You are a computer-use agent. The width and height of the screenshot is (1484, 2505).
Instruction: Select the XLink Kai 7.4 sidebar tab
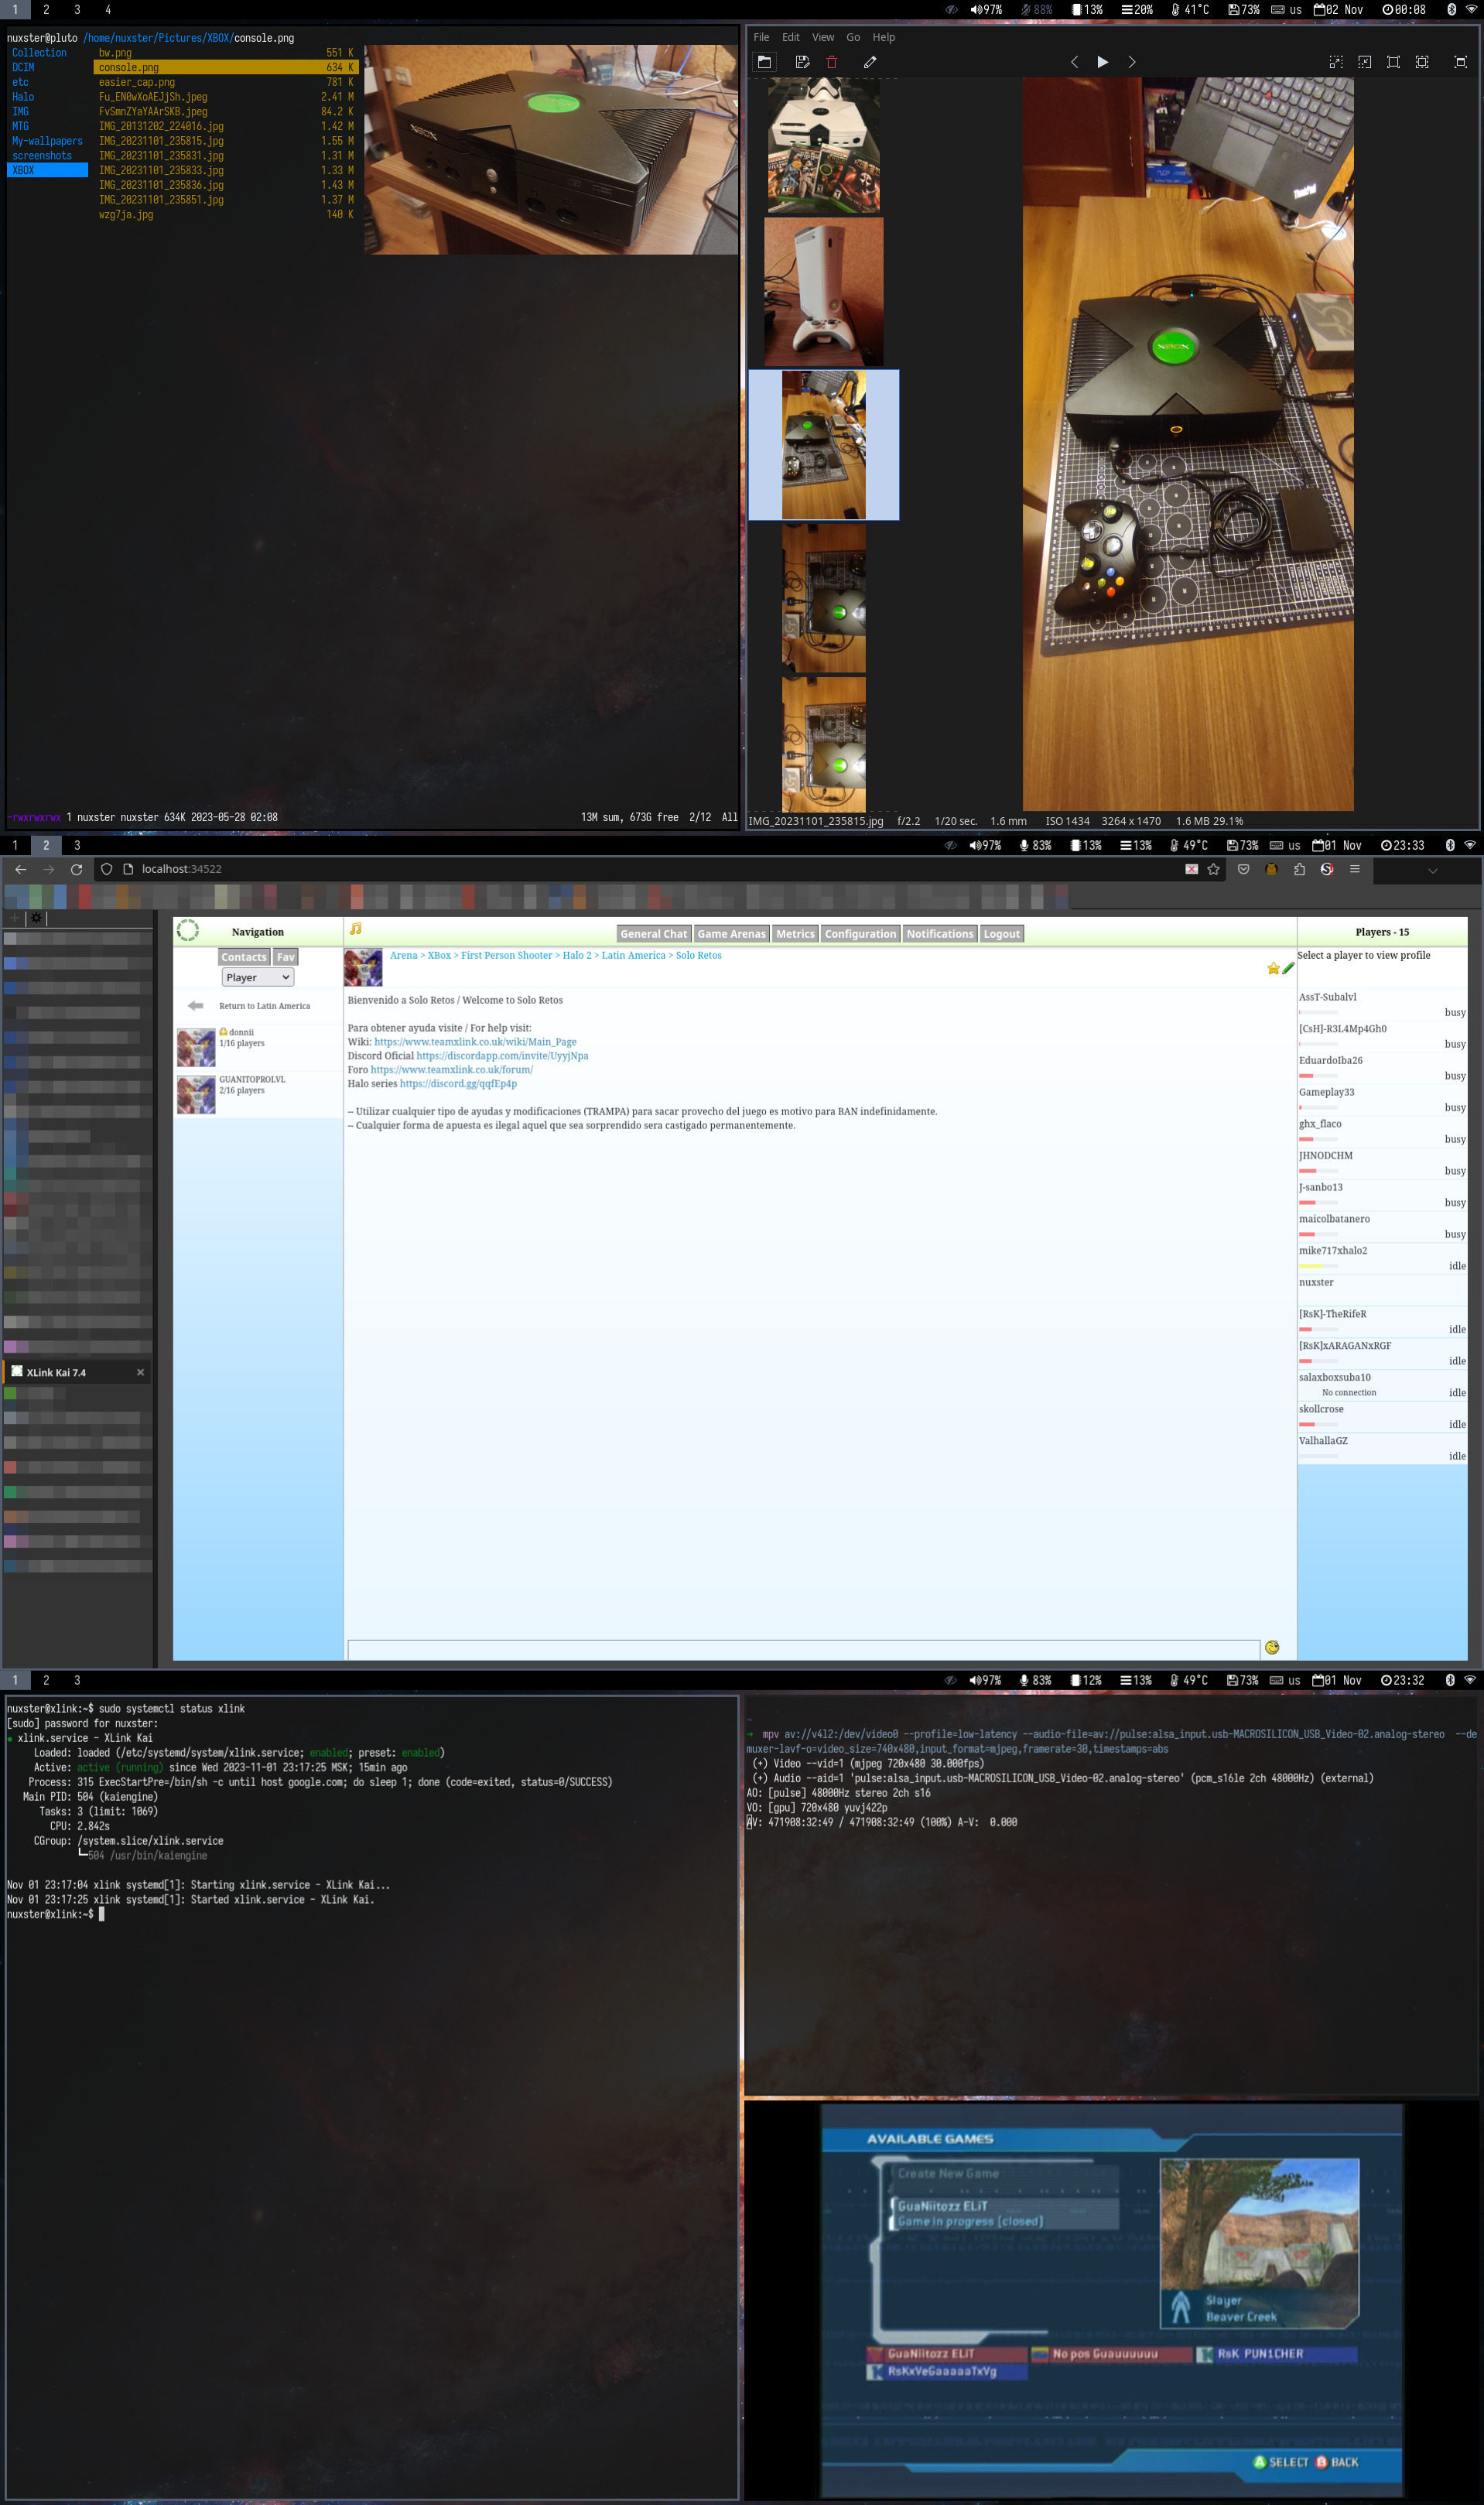click(x=78, y=1373)
